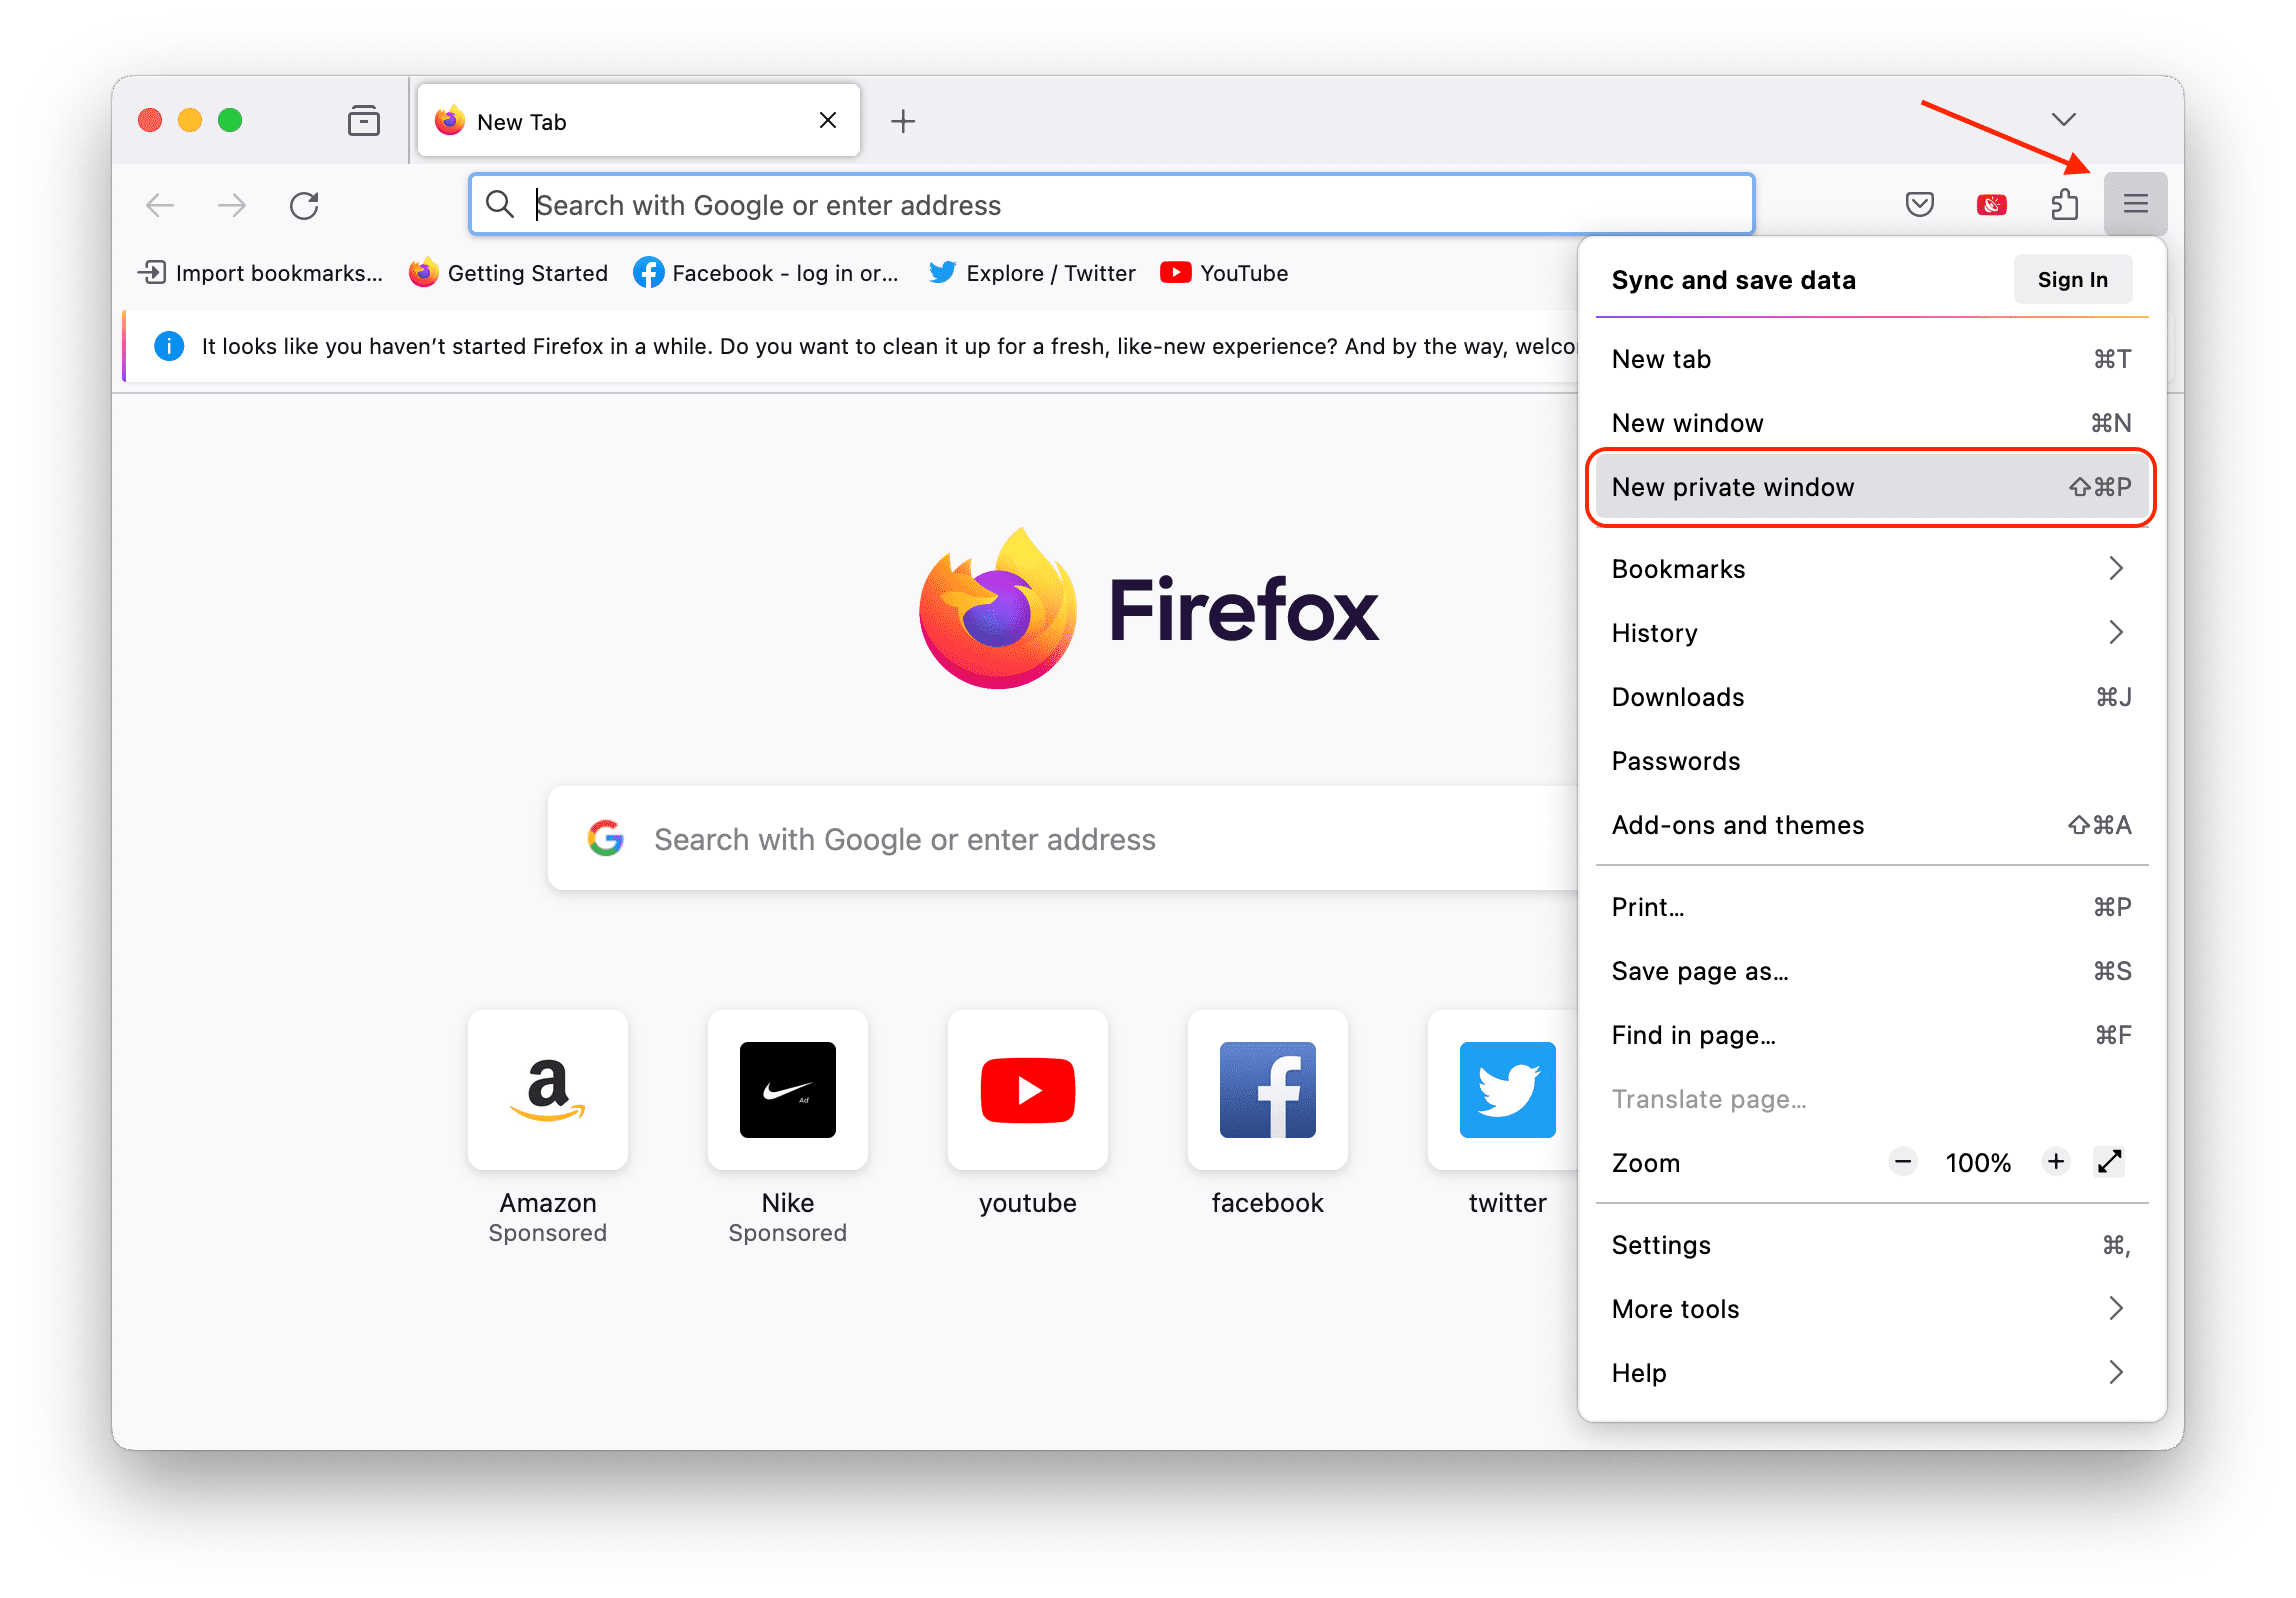This screenshot has height=1598, width=2296.
Task: Click the Pocket save icon in toolbar
Action: click(x=1923, y=206)
